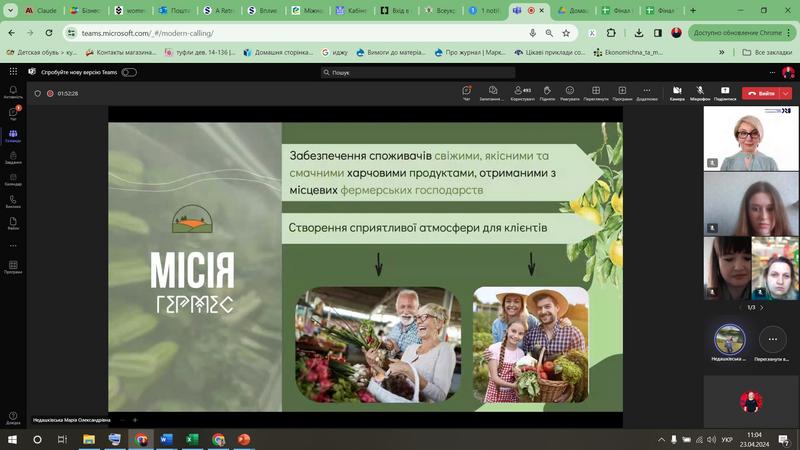Open more meeting actions (Додатково)
The width and height of the screenshot is (800, 450).
click(x=646, y=93)
